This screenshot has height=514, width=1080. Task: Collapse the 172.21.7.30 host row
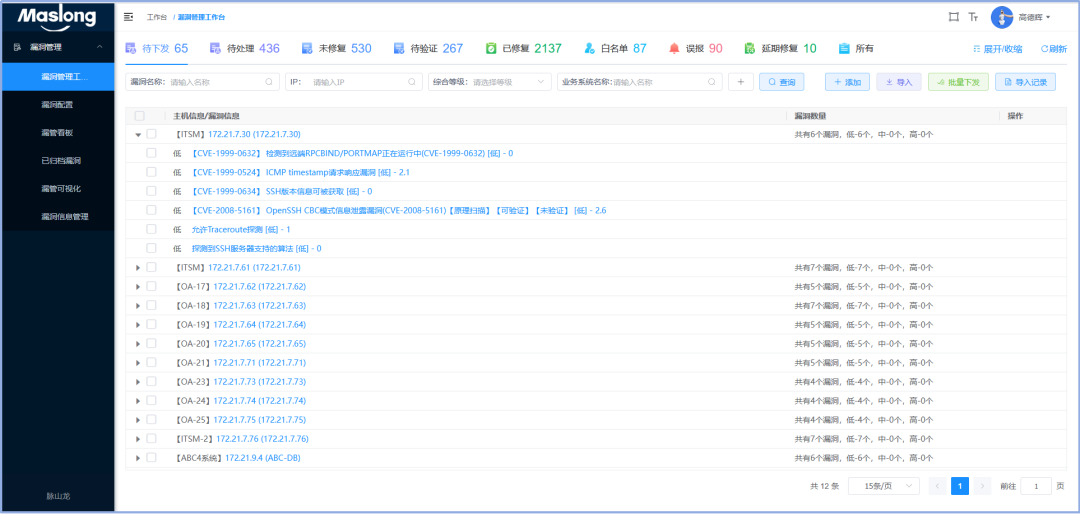(x=138, y=135)
